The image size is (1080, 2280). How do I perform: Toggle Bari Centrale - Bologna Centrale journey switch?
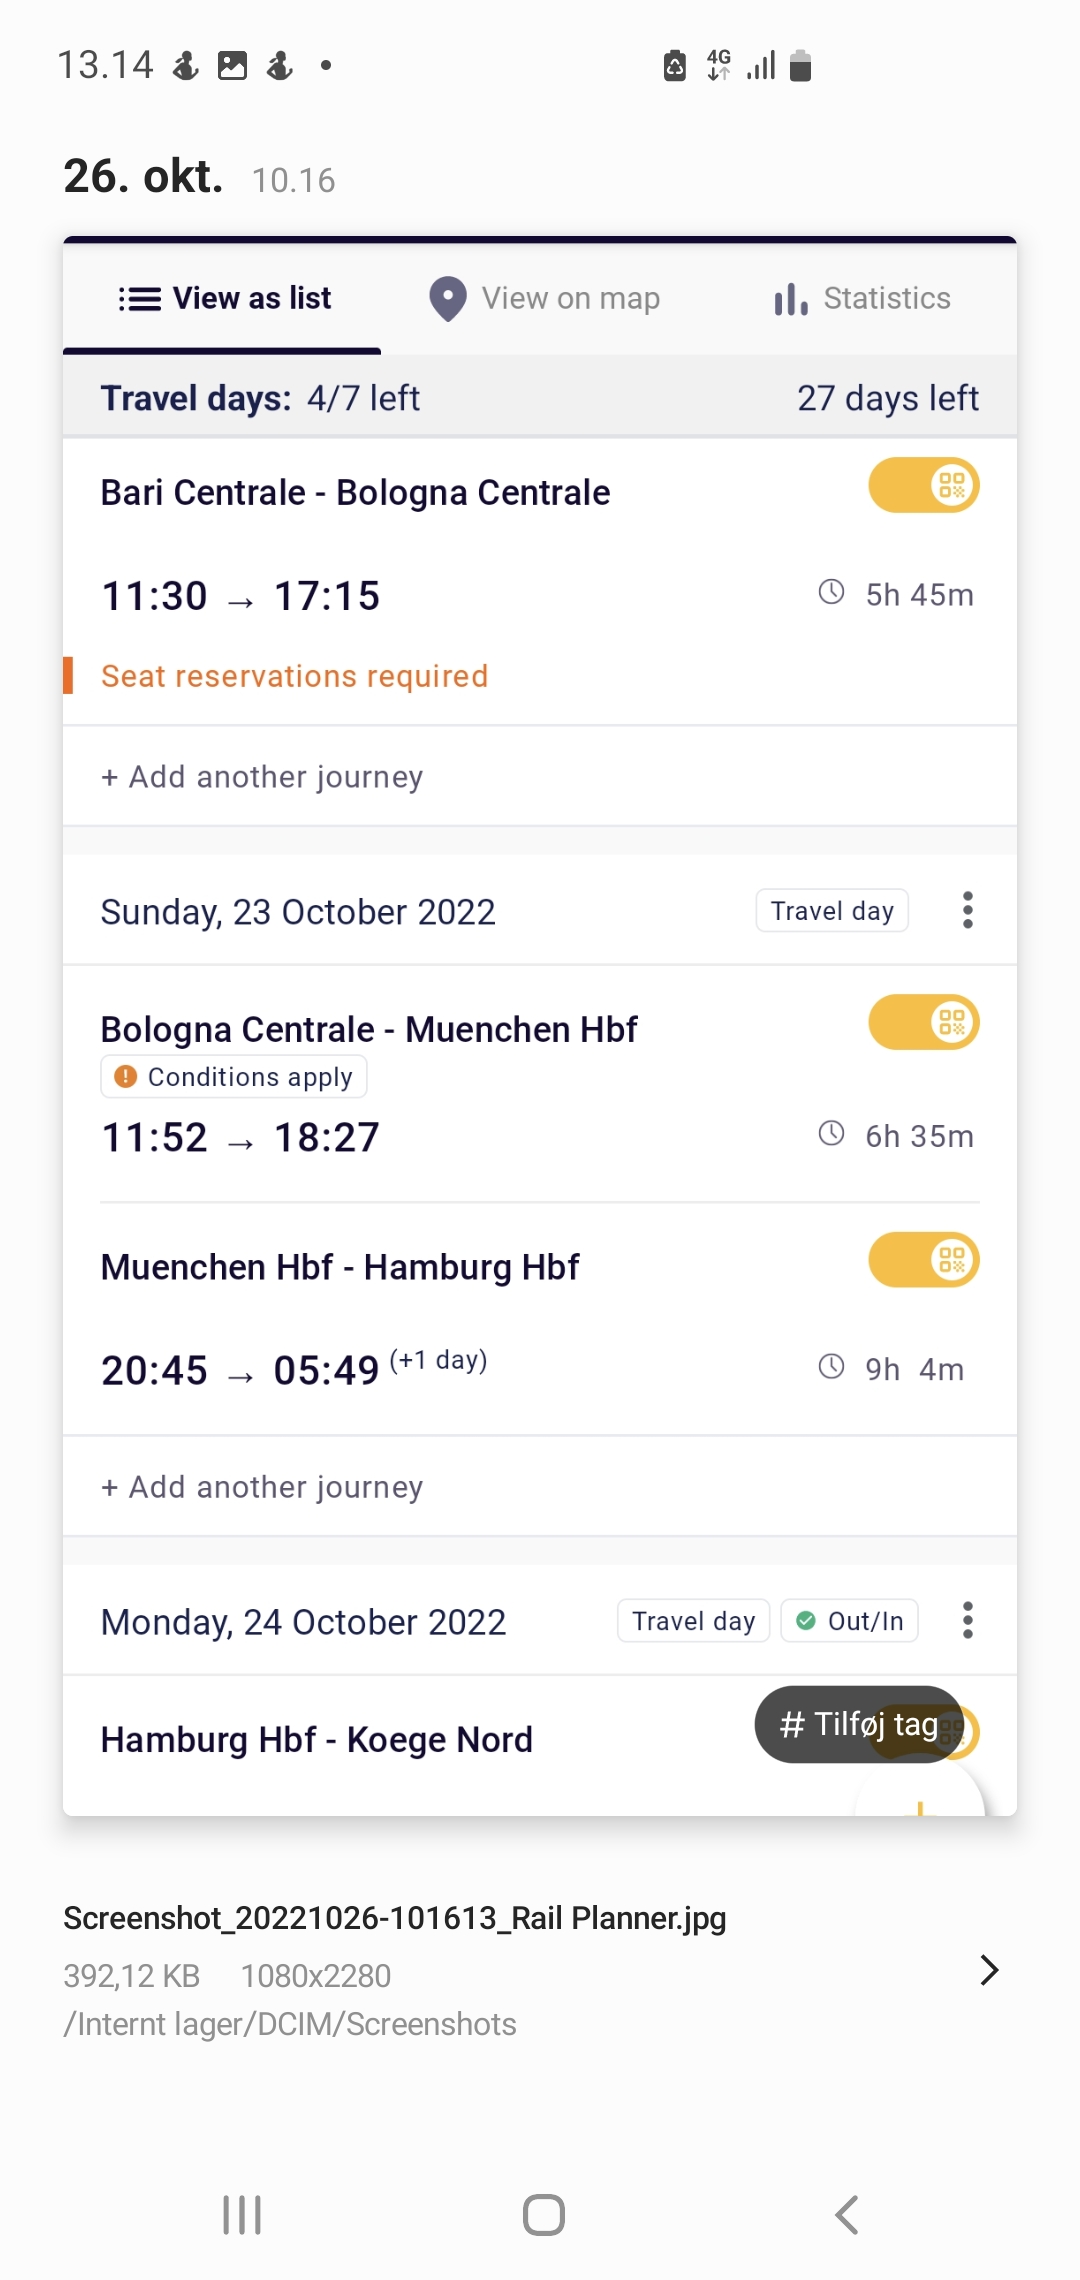pos(924,486)
